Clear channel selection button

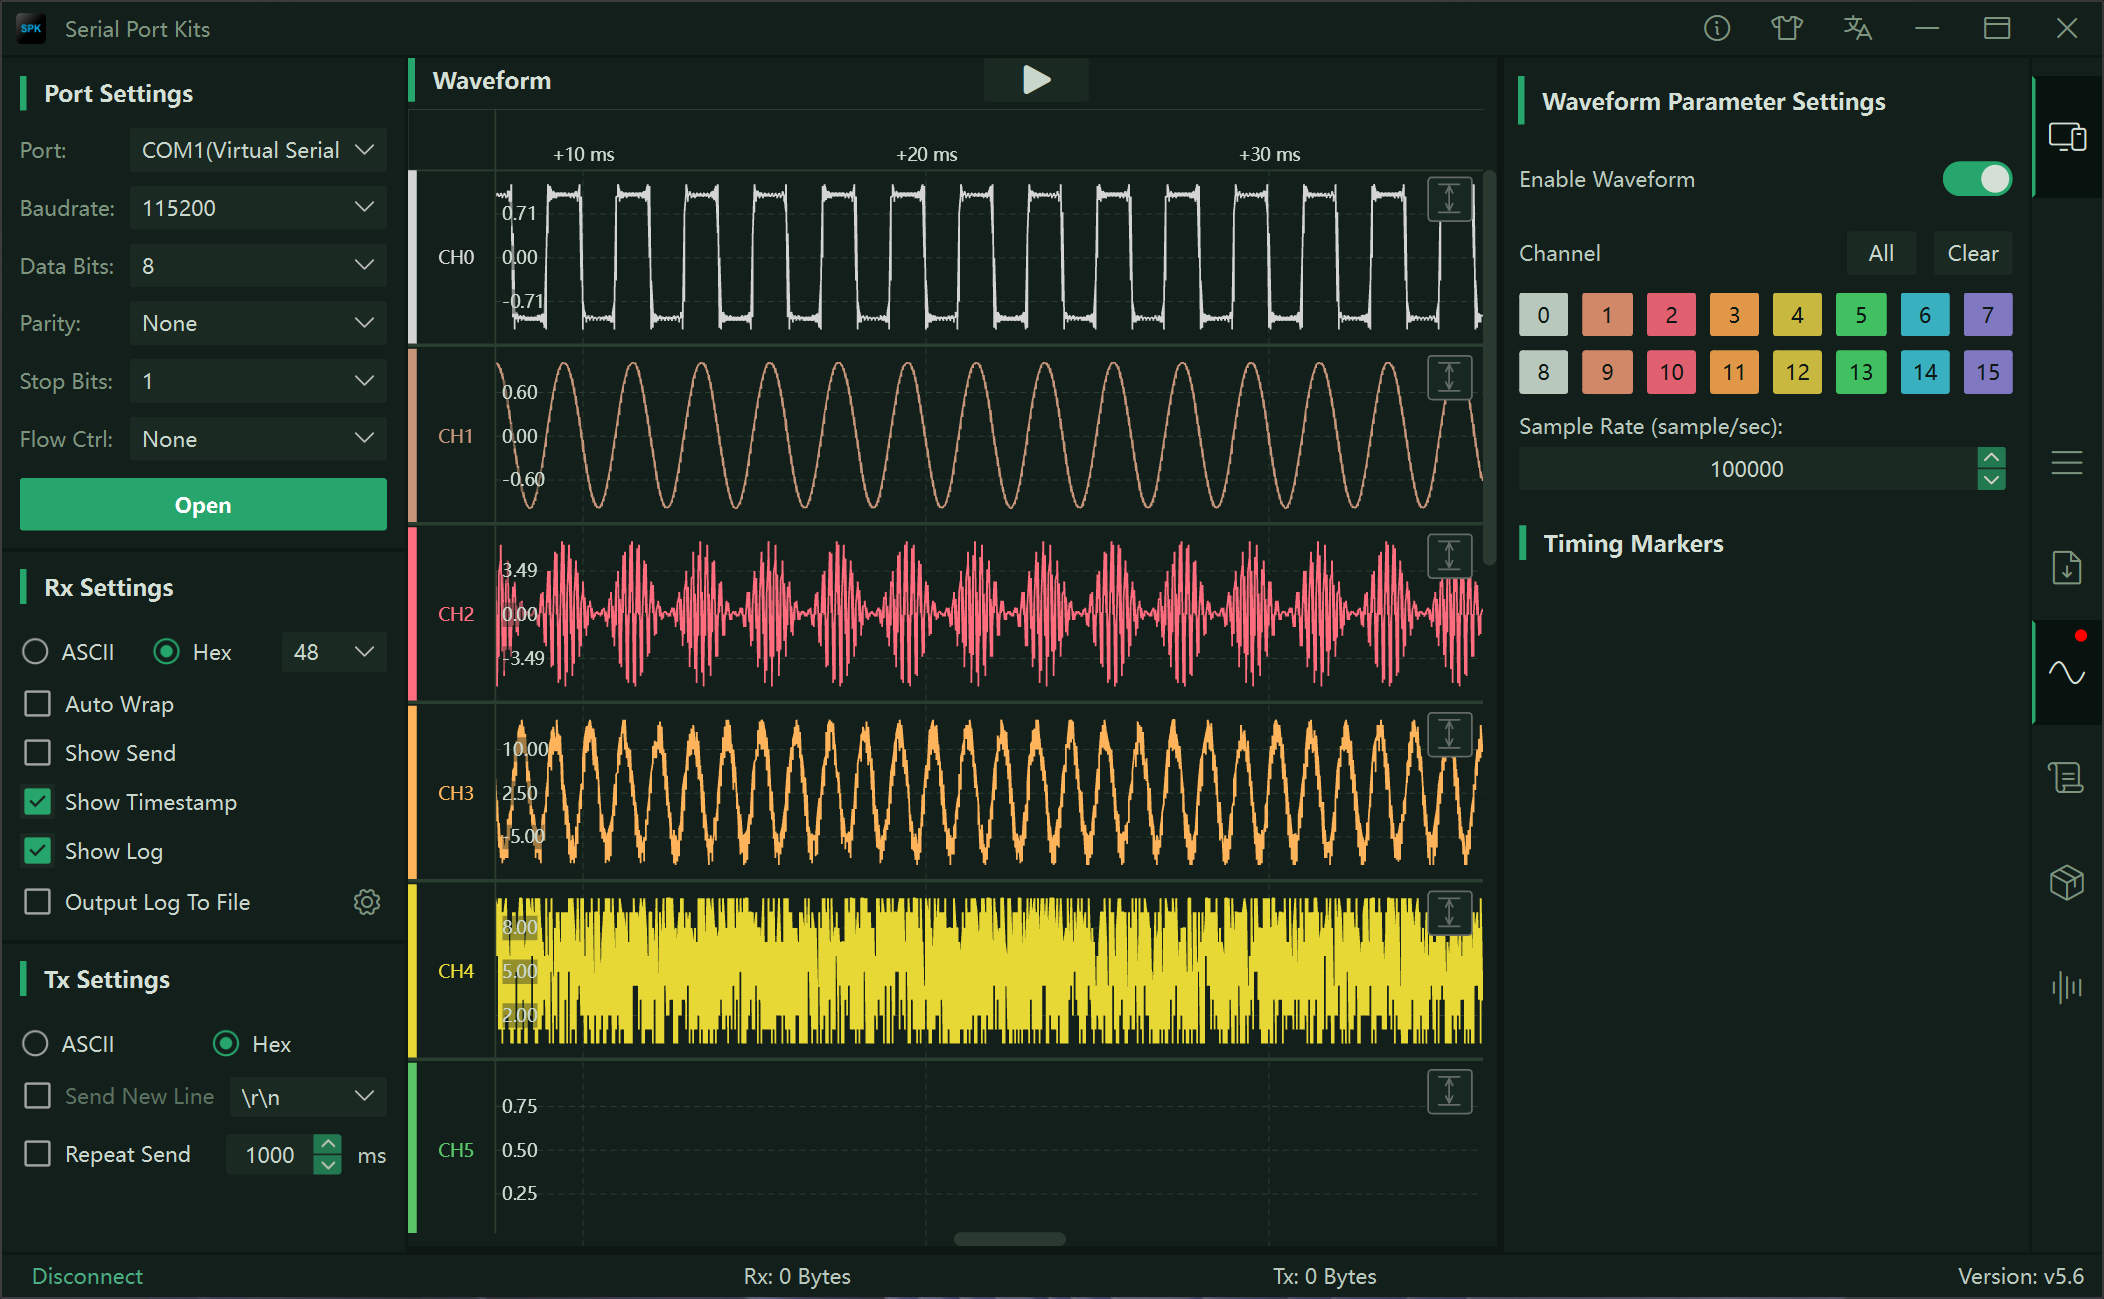tap(1972, 254)
